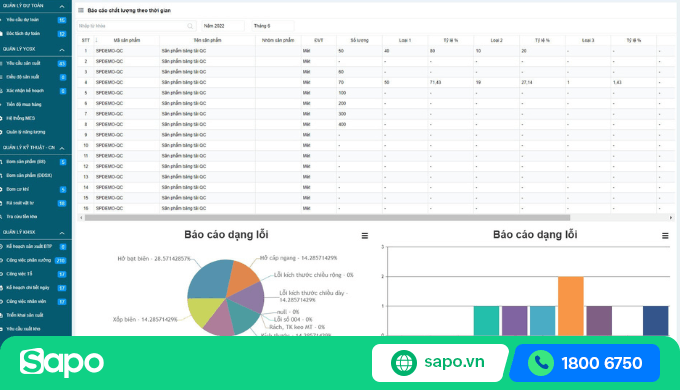Click 'Hở bạt biên - 28.571428571%' label
The height and width of the screenshot is (390, 680).
(154, 259)
